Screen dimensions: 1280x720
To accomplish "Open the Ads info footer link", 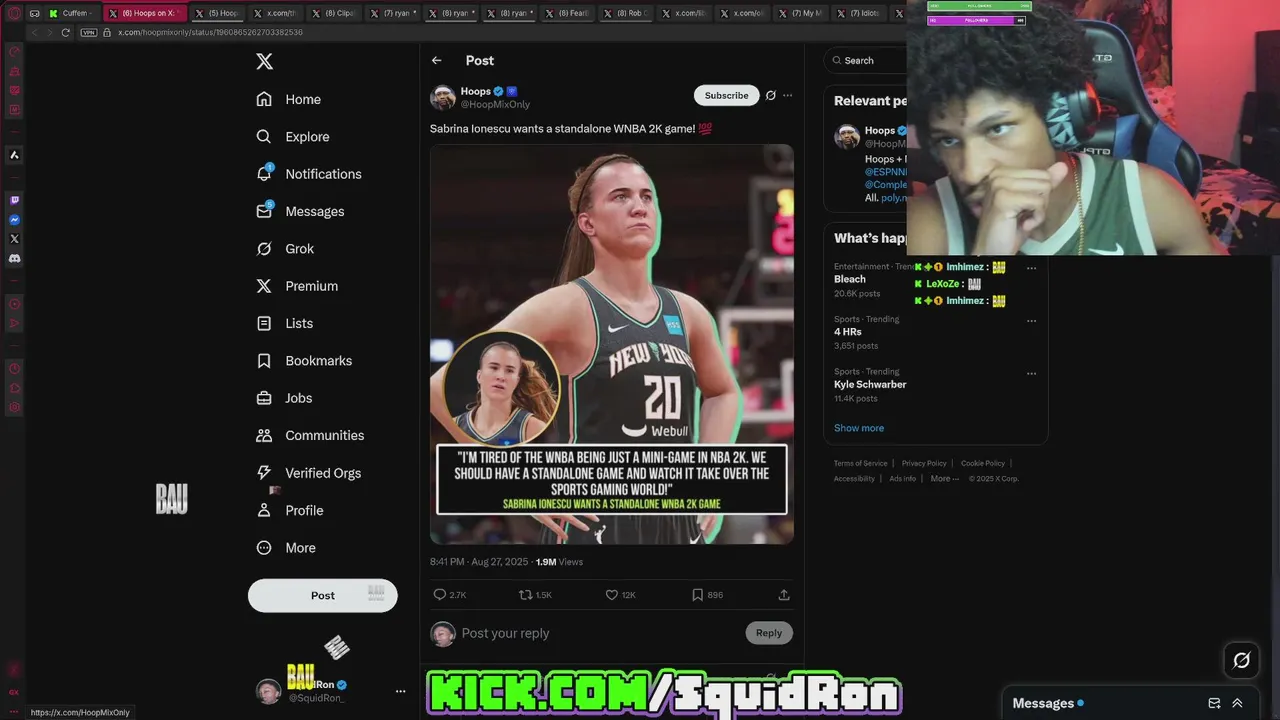I will (903, 479).
